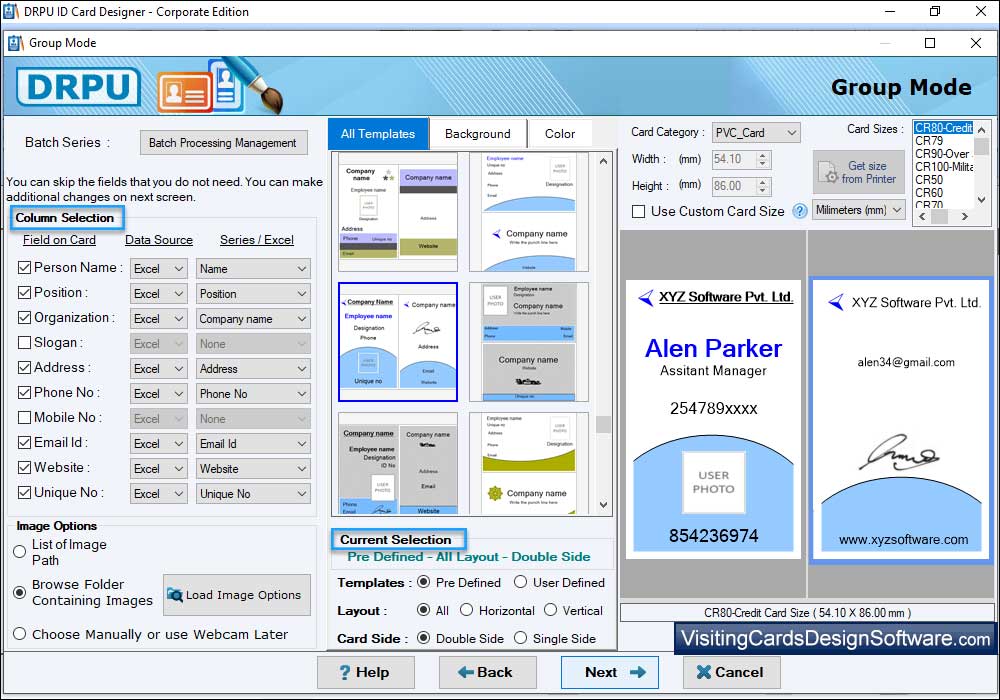Open the Email Id series dropdown
Screen dimensions: 1000x700
click(253, 444)
